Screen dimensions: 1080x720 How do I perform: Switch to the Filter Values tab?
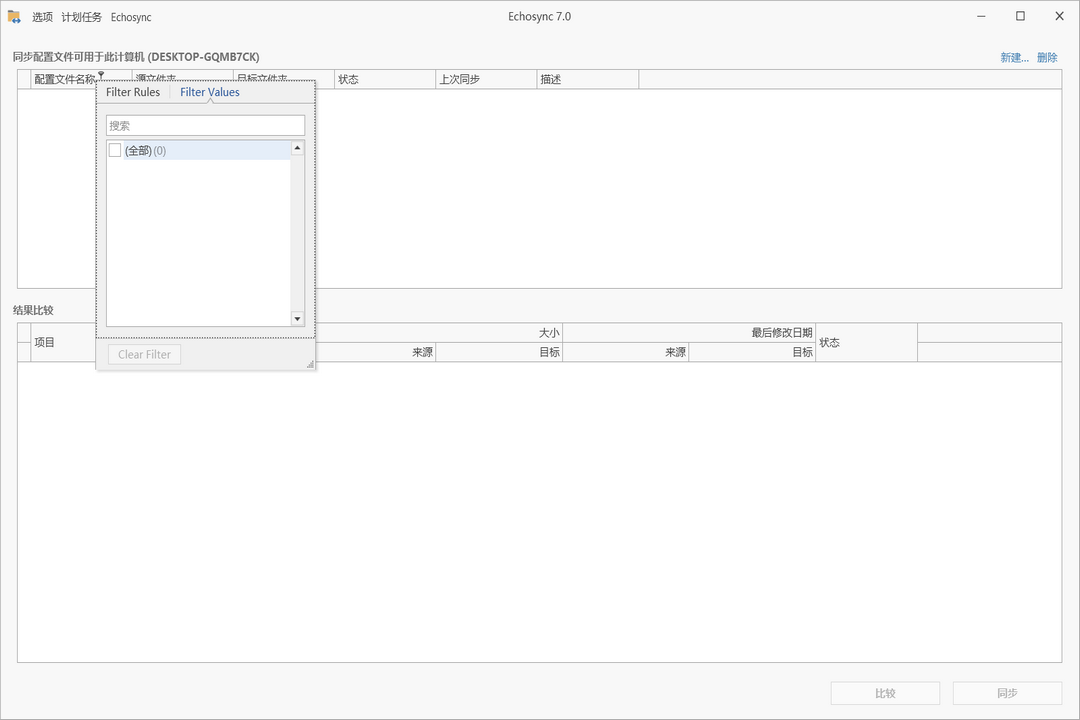pyautogui.click(x=209, y=91)
